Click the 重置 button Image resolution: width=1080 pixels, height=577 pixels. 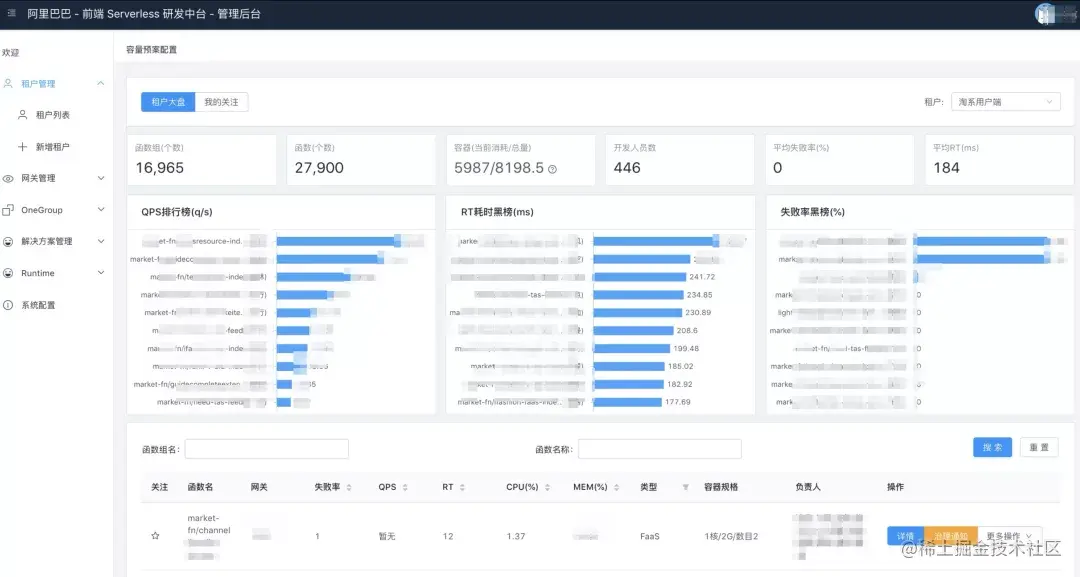click(1039, 448)
